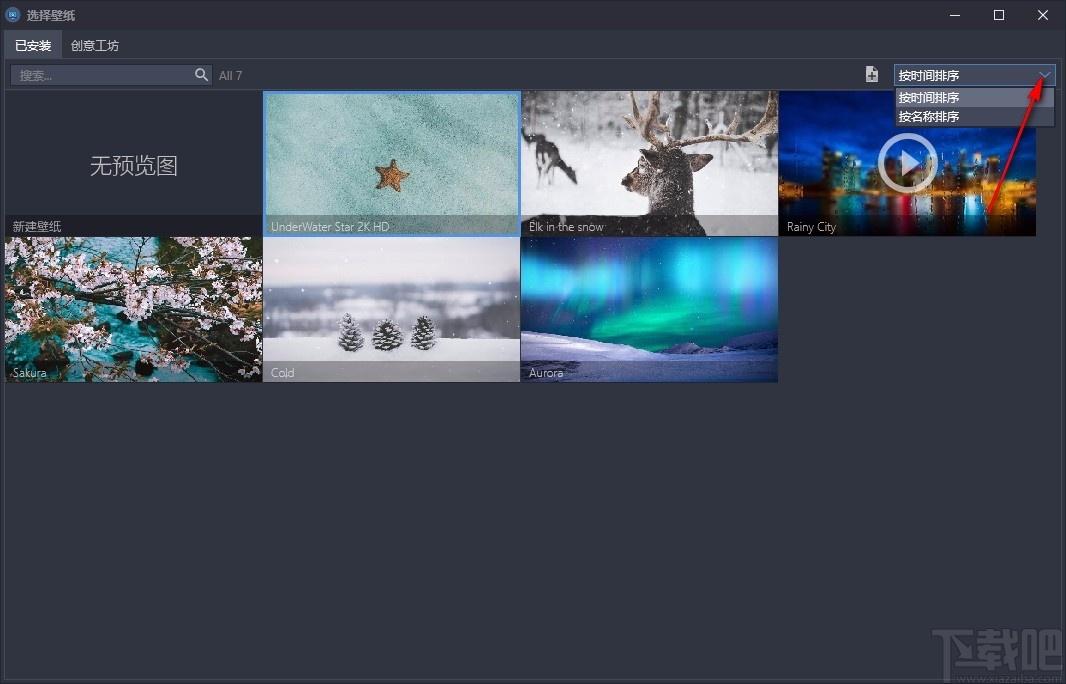Close the 选择壁纸 window
This screenshot has height=684, width=1066.
(1043, 15)
